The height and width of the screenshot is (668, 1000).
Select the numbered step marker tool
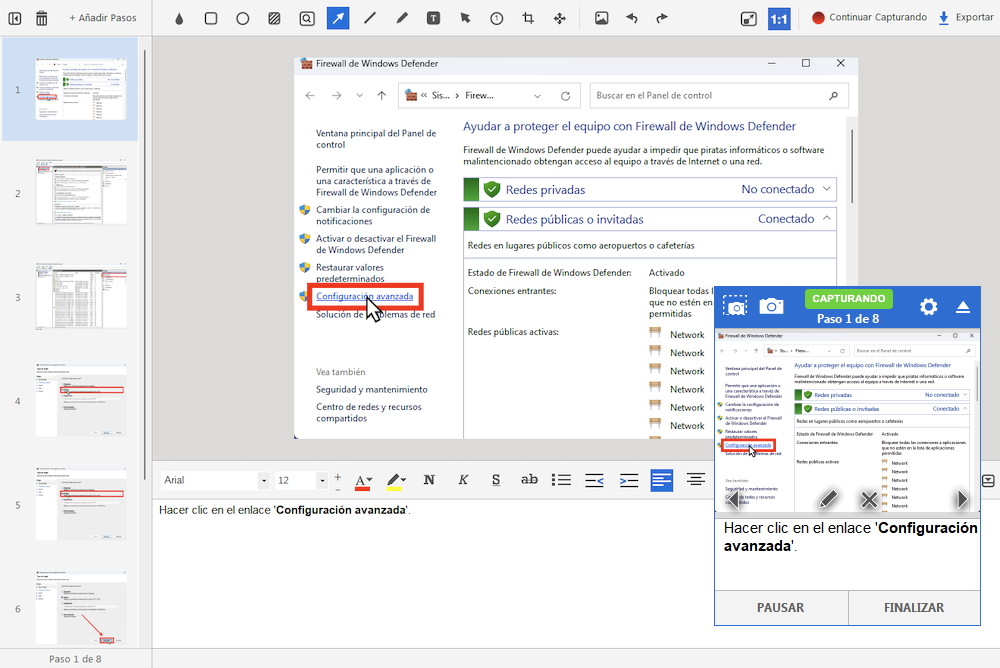coord(497,19)
